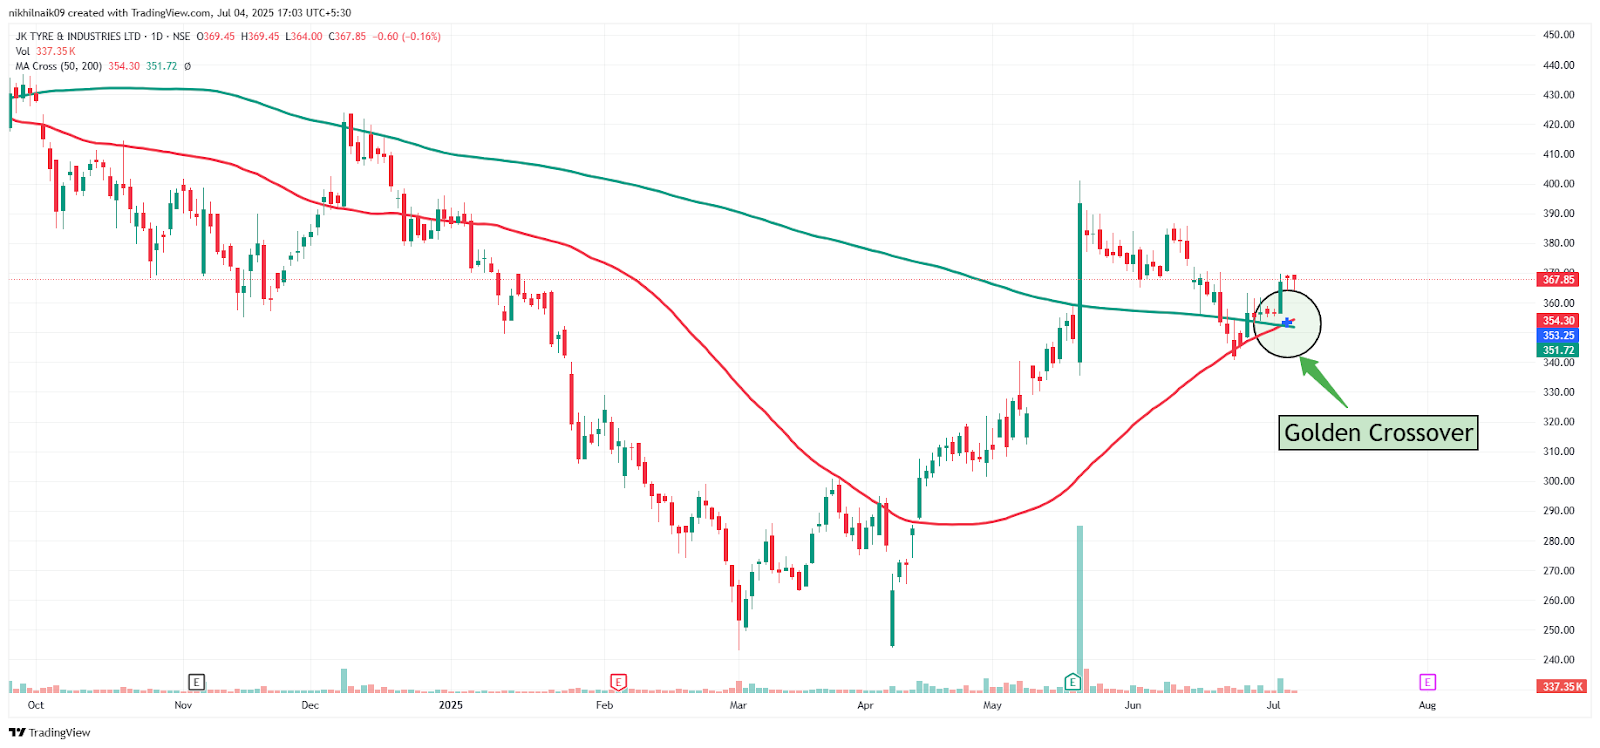1600x748 pixels.
Task: Click the Close value C367.85
Action: point(348,36)
